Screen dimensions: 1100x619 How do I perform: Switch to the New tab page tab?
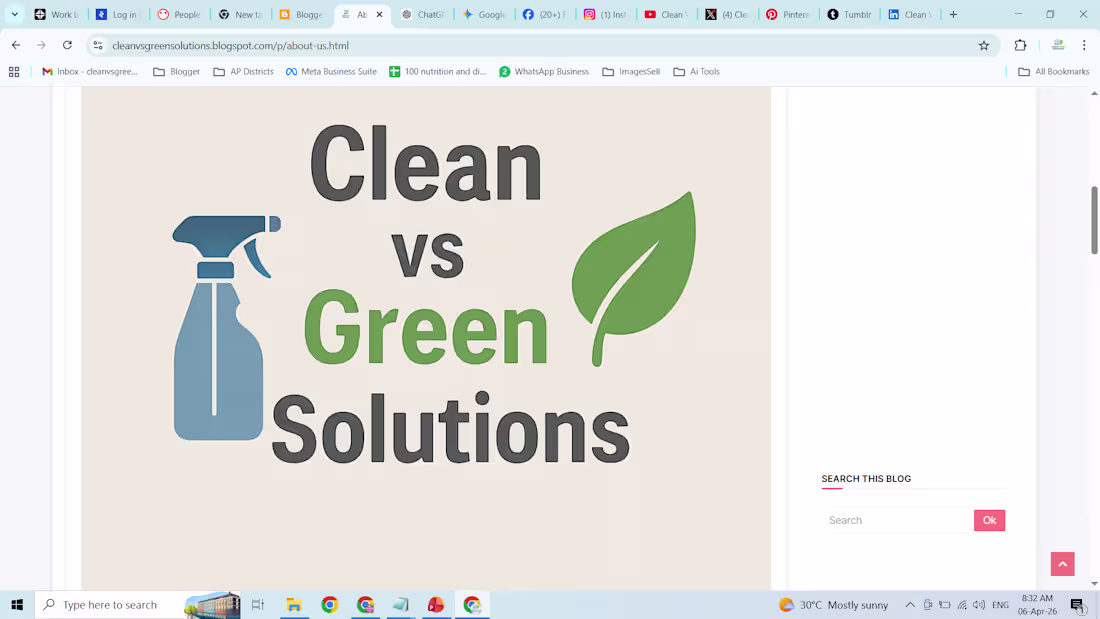pyautogui.click(x=241, y=14)
